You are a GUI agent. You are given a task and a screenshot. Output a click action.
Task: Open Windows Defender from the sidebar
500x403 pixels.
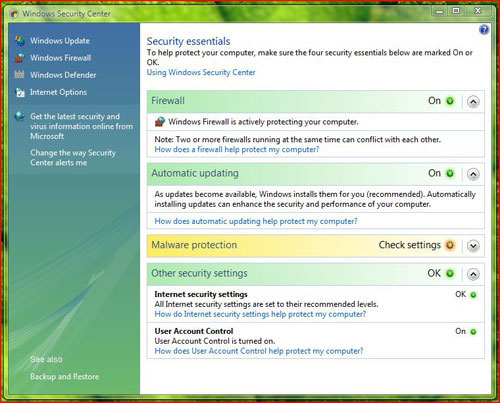(63, 75)
